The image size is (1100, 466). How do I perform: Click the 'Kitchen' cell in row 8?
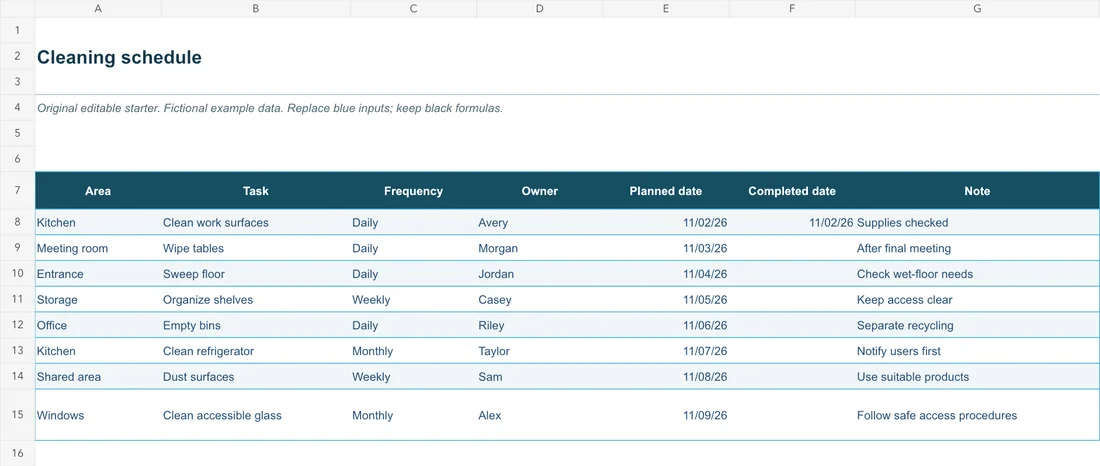[98, 222]
